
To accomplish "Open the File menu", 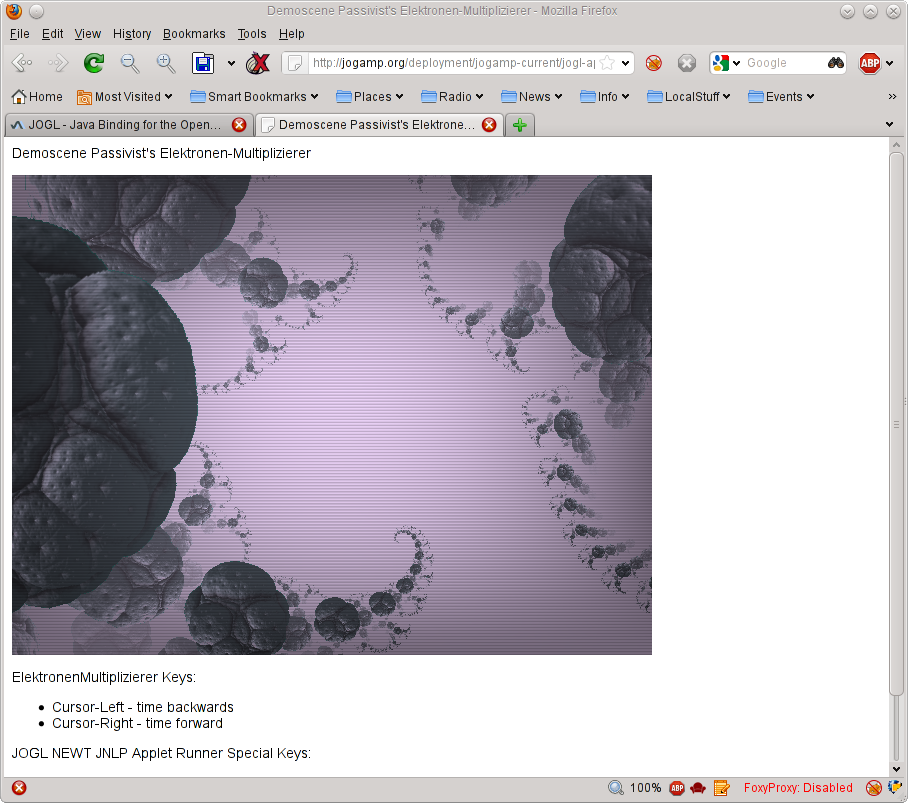I will click(x=20, y=34).
